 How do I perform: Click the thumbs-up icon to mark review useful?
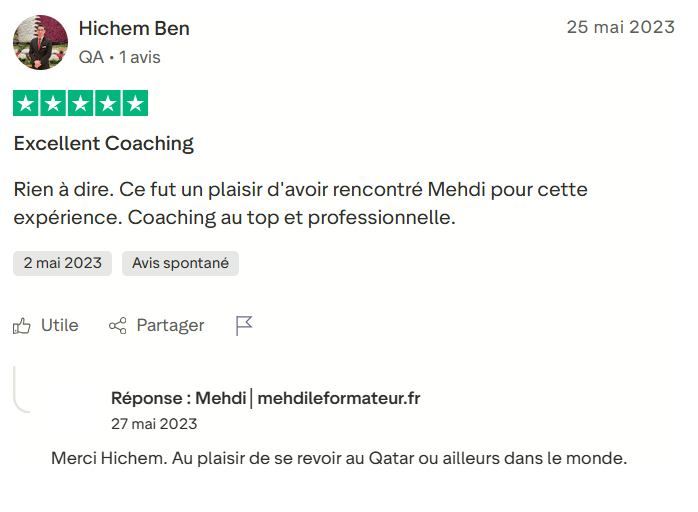pos(22,326)
